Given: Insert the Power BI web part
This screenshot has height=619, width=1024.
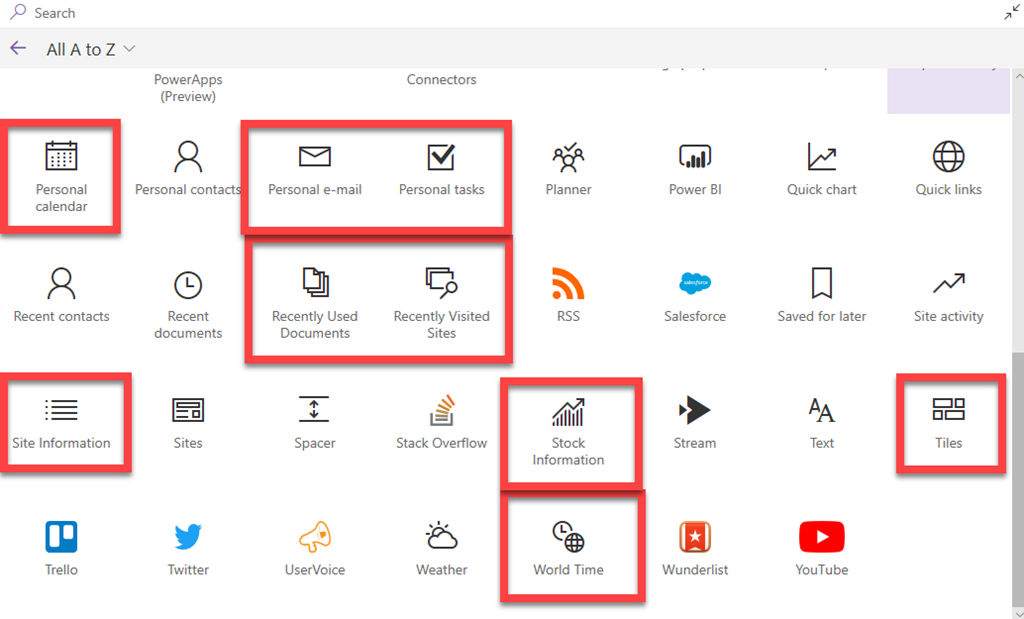Looking at the screenshot, I should pyautogui.click(x=695, y=170).
